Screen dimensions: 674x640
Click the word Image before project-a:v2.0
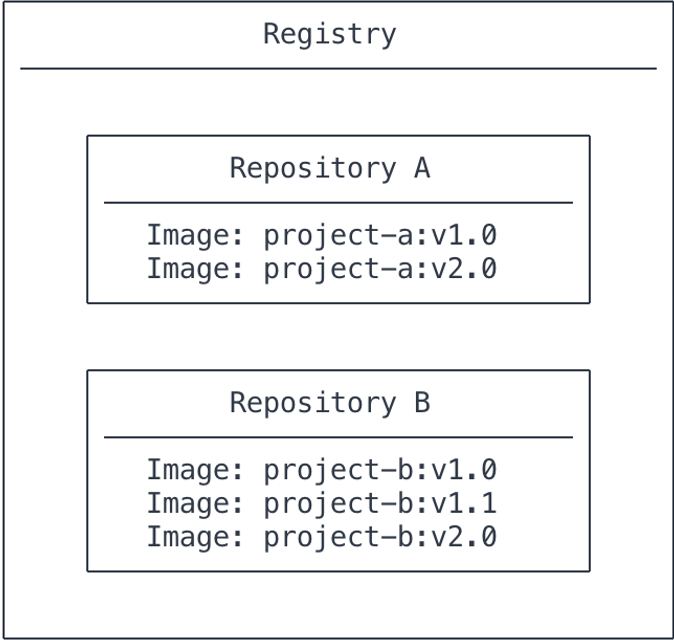pos(189,270)
